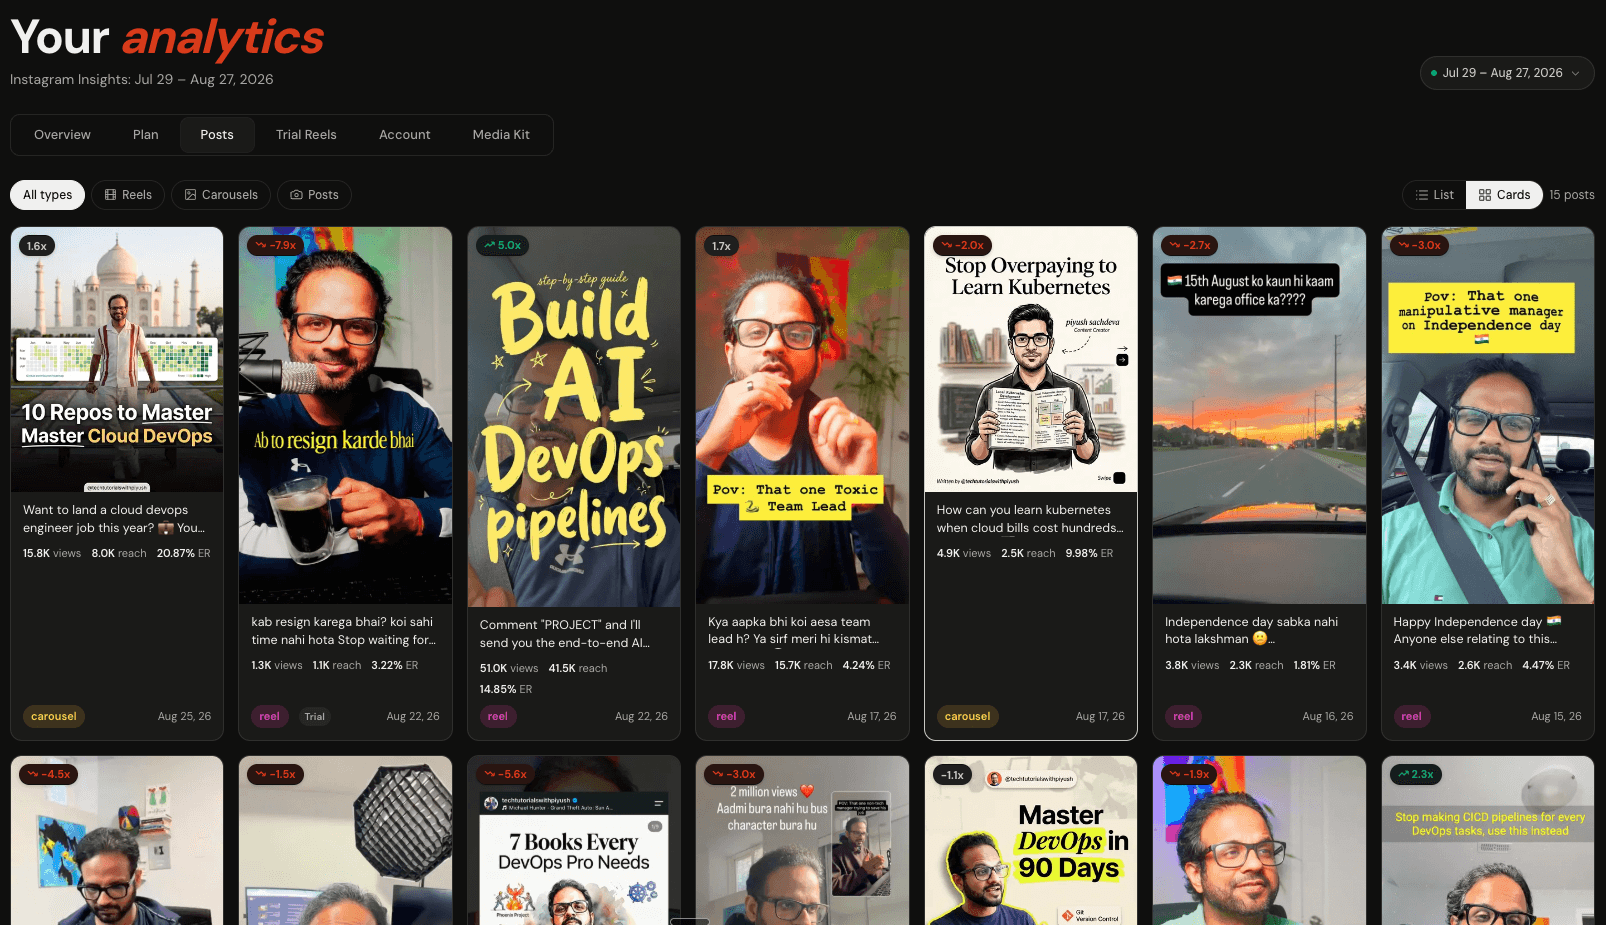Switch to Cards view
Screen dimensions: 1606x925
point(1504,195)
